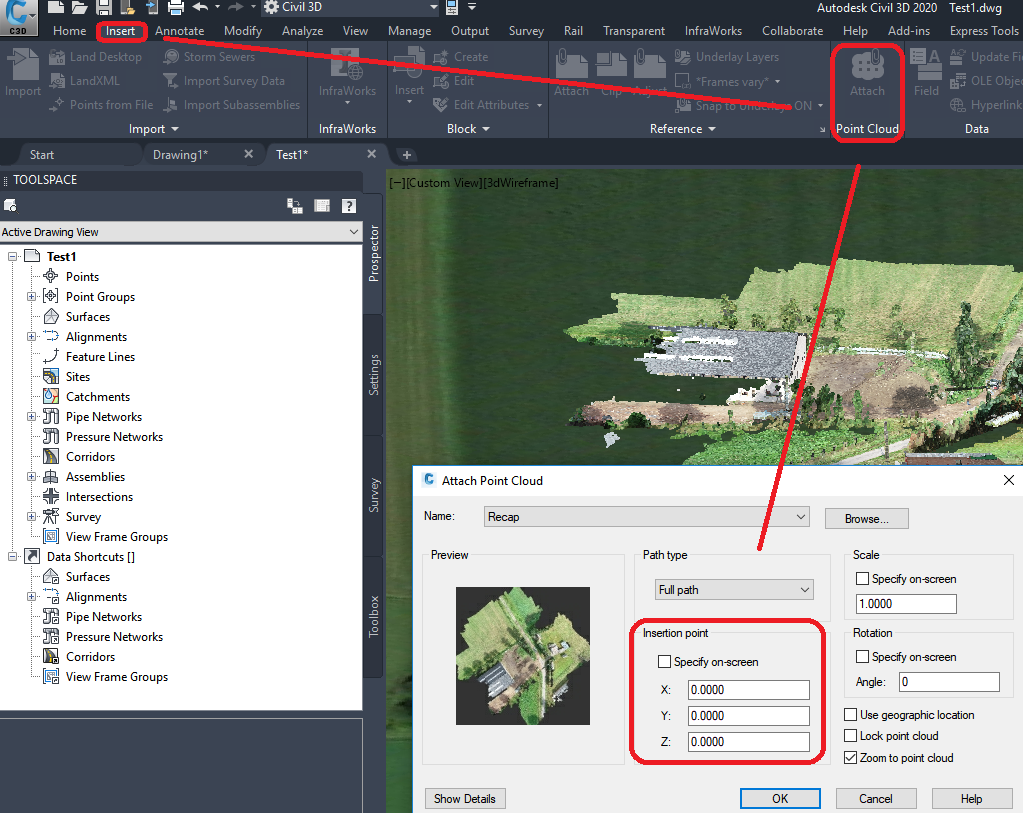Expand the Import panel dropdown
The height and width of the screenshot is (813, 1023).
point(153,129)
